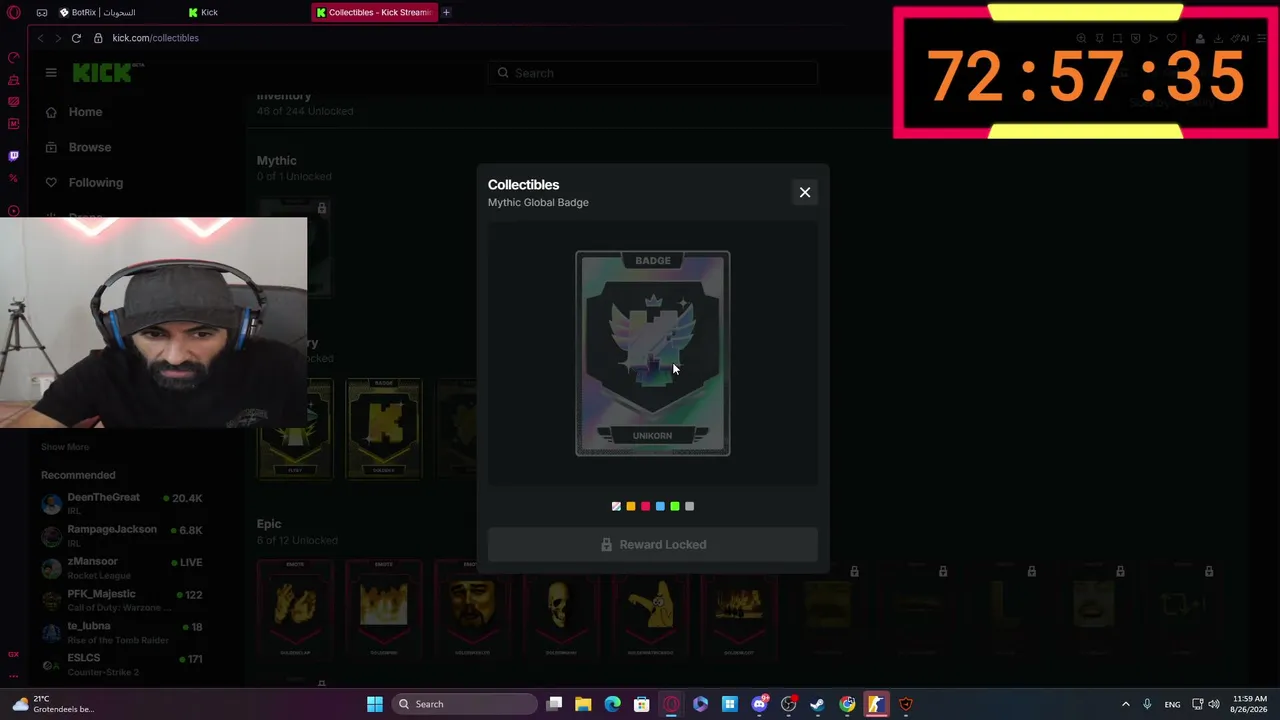Open Task View on the taskbar
Image resolution: width=1280 pixels, height=720 pixels.
click(x=555, y=704)
